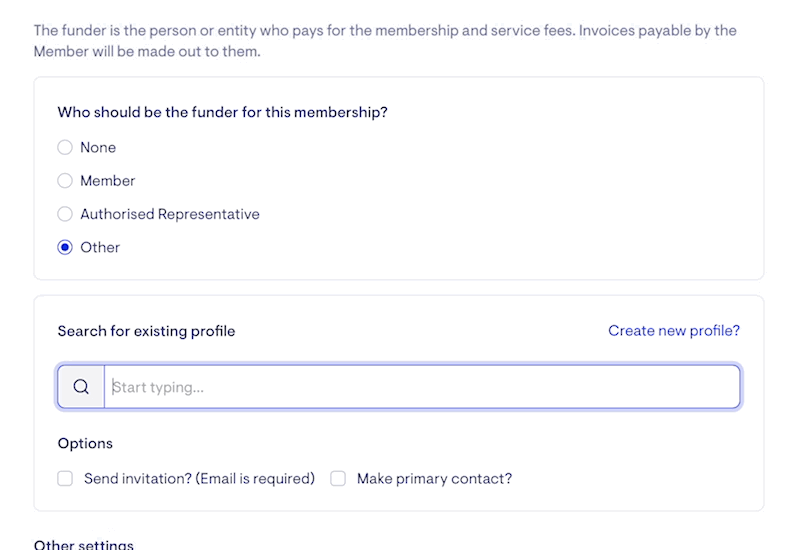Click the Other settings heading
The image size is (800, 550).
click(x=84, y=544)
